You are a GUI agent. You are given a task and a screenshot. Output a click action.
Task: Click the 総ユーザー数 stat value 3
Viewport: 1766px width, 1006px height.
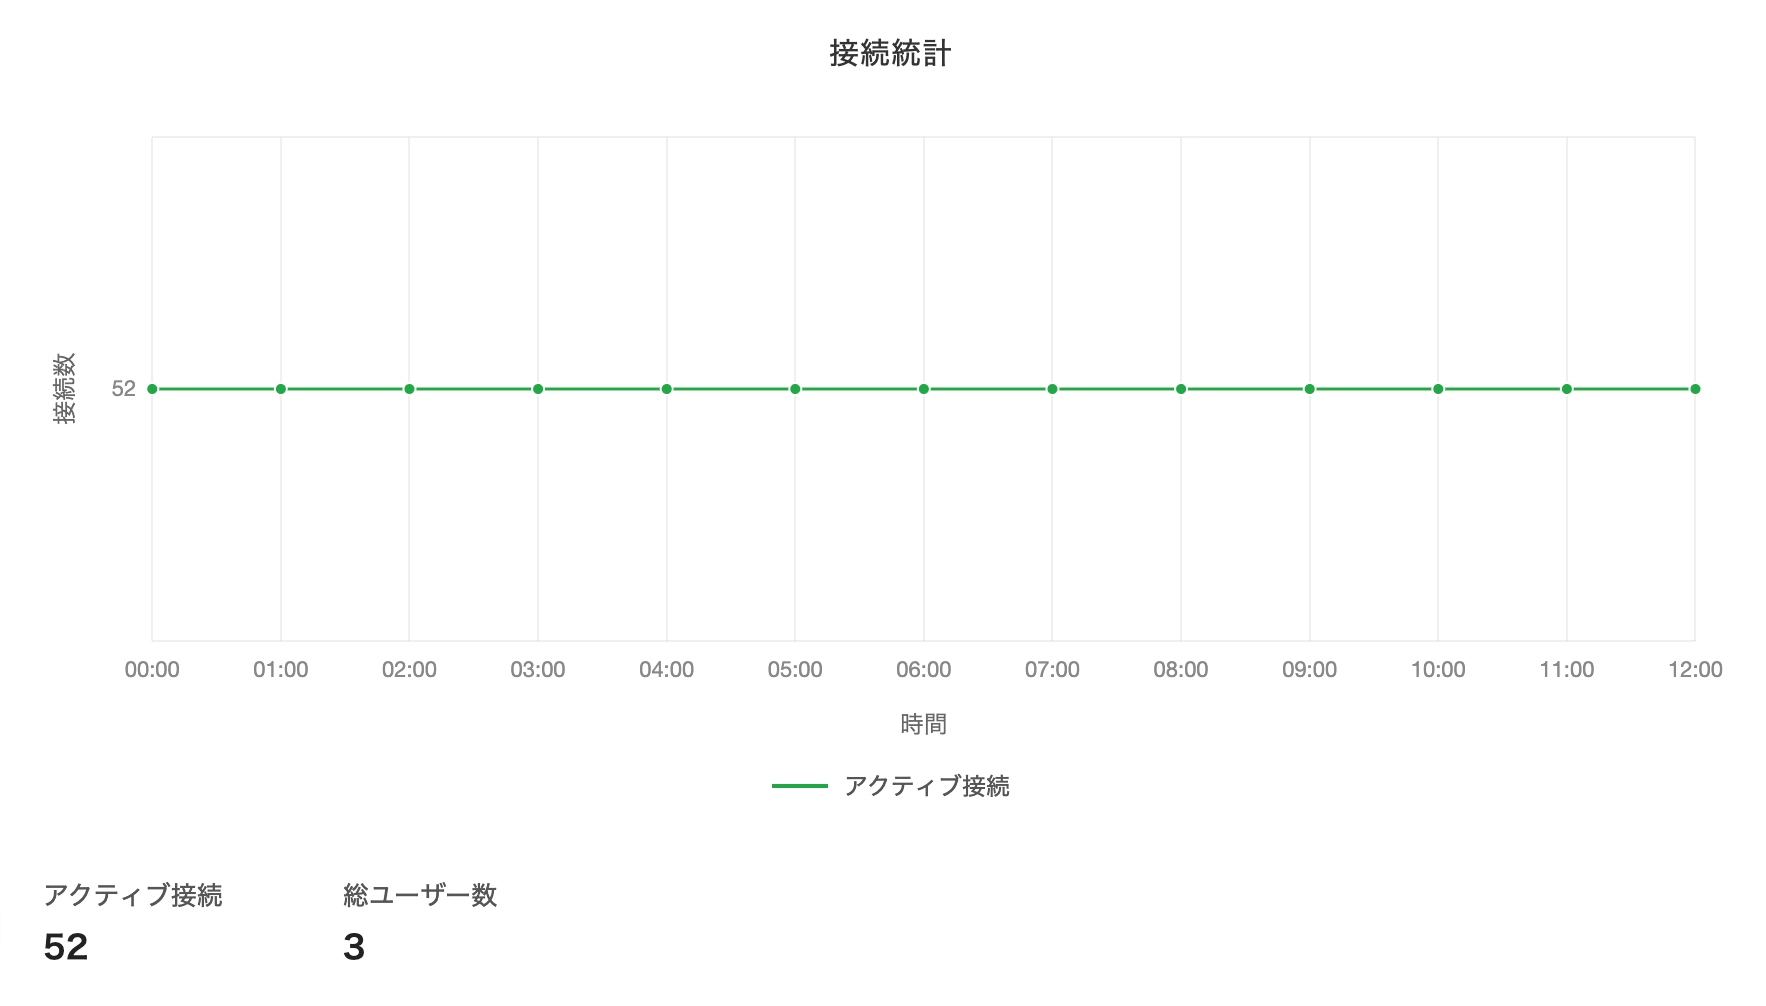[x=354, y=947]
